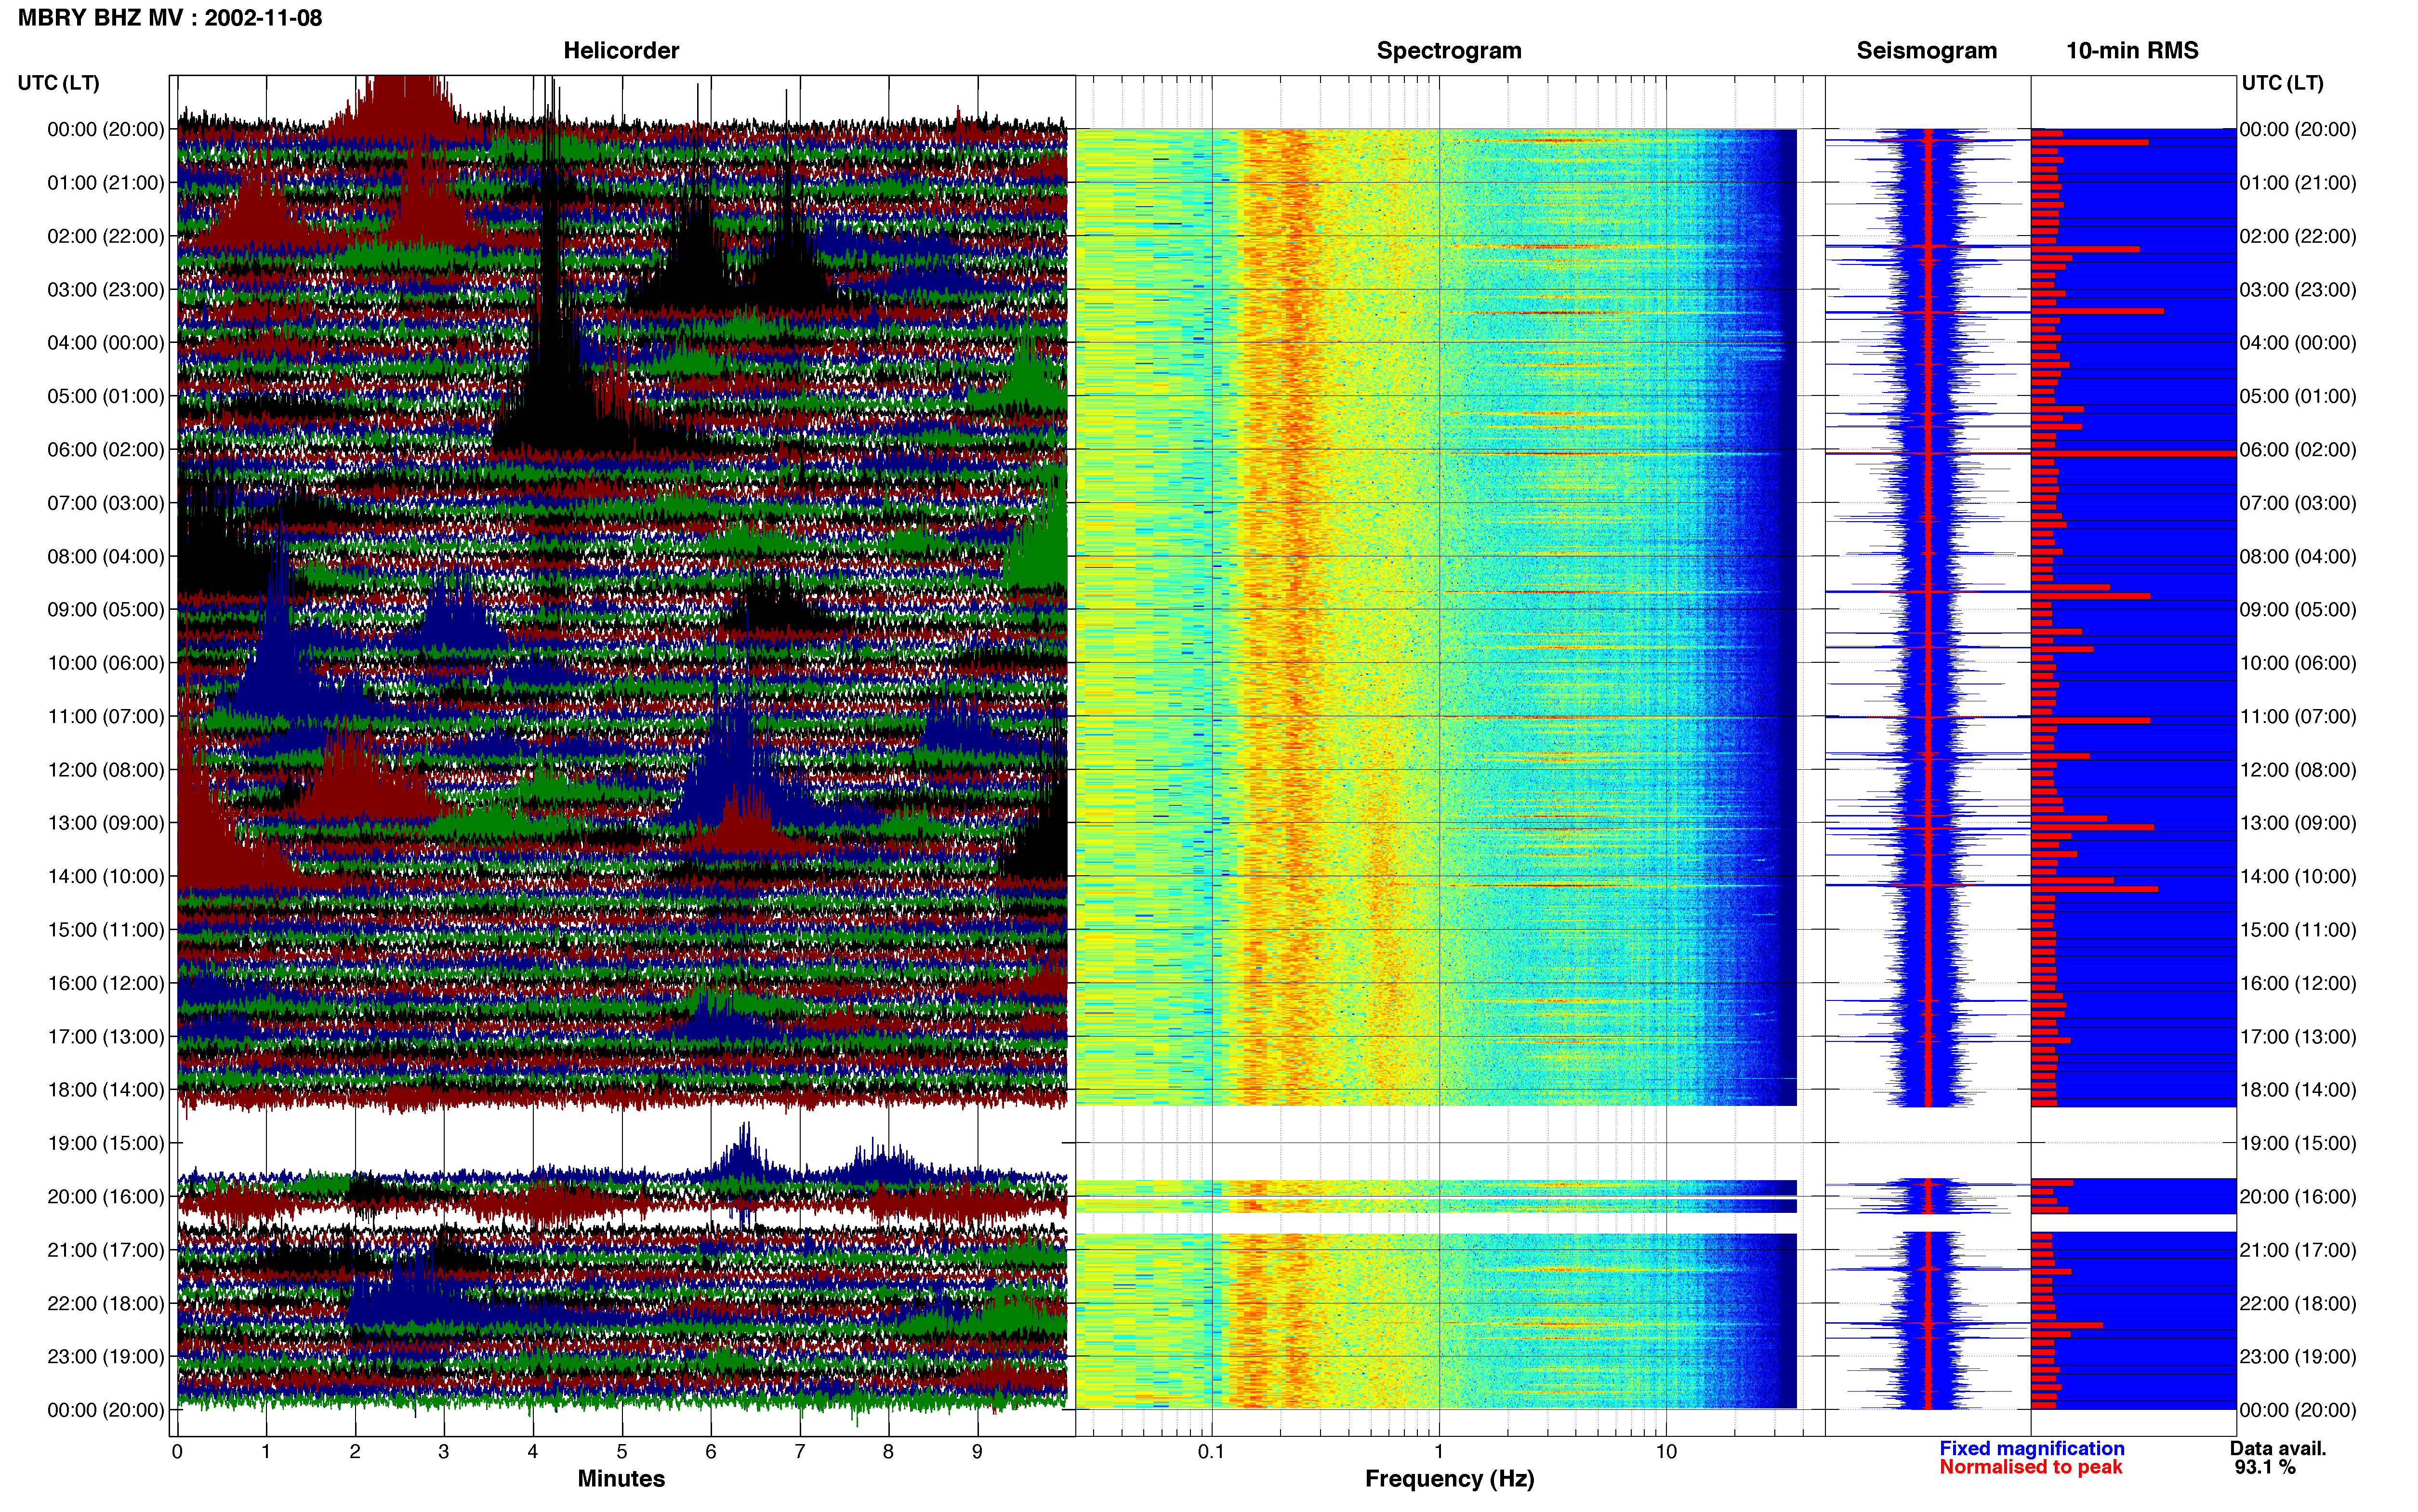This screenshot has width=2418, height=1512.
Task: Click the 'Seismogram' panel heading
Action: pos(1926,50)
